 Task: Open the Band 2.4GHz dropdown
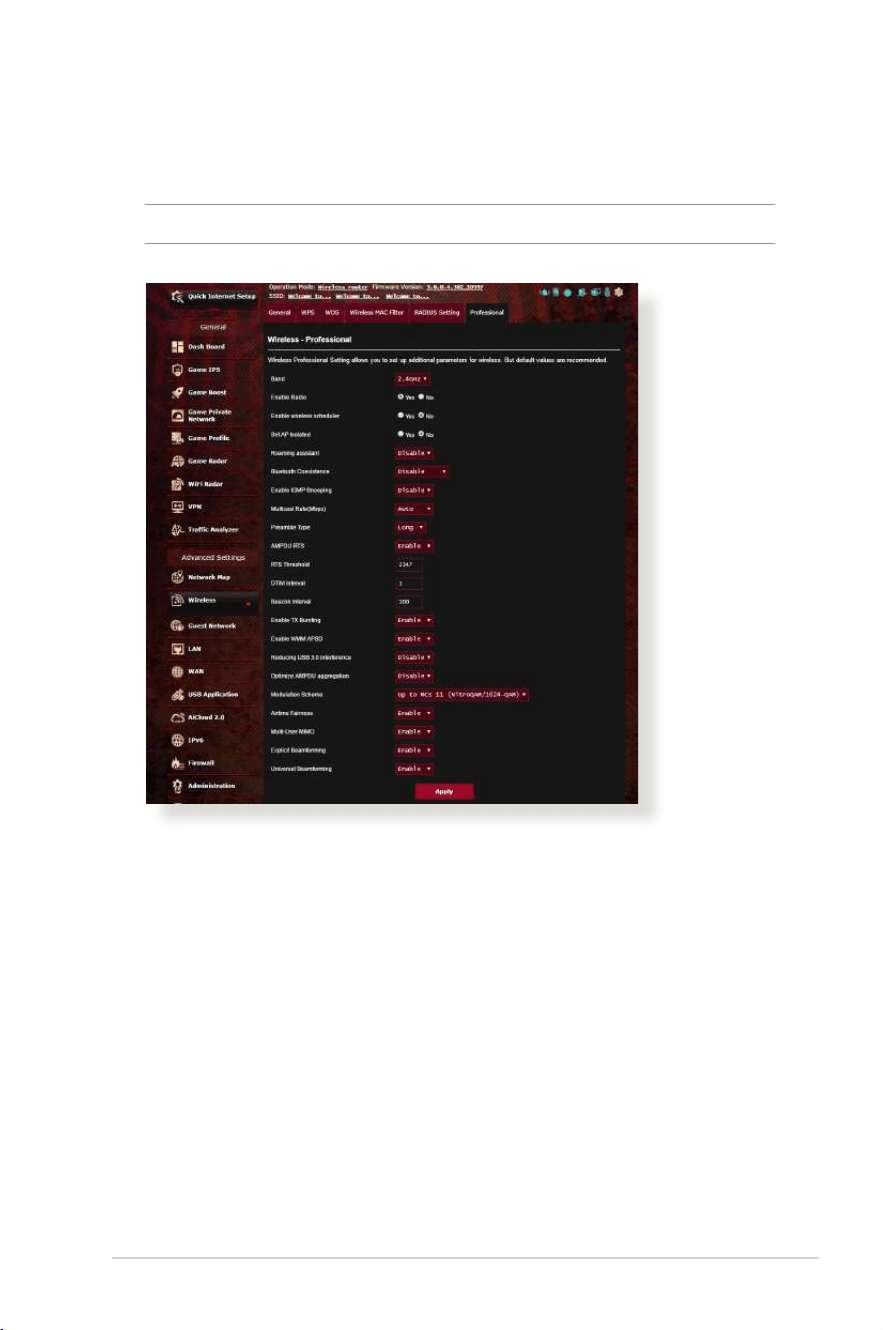click(413, 379)
